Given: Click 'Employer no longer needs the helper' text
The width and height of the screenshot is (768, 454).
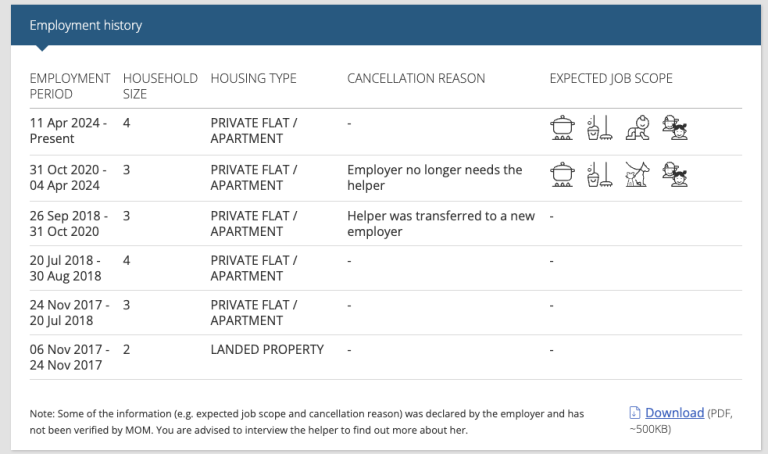Looking at the screenshot, I should (x=434, y=177).
